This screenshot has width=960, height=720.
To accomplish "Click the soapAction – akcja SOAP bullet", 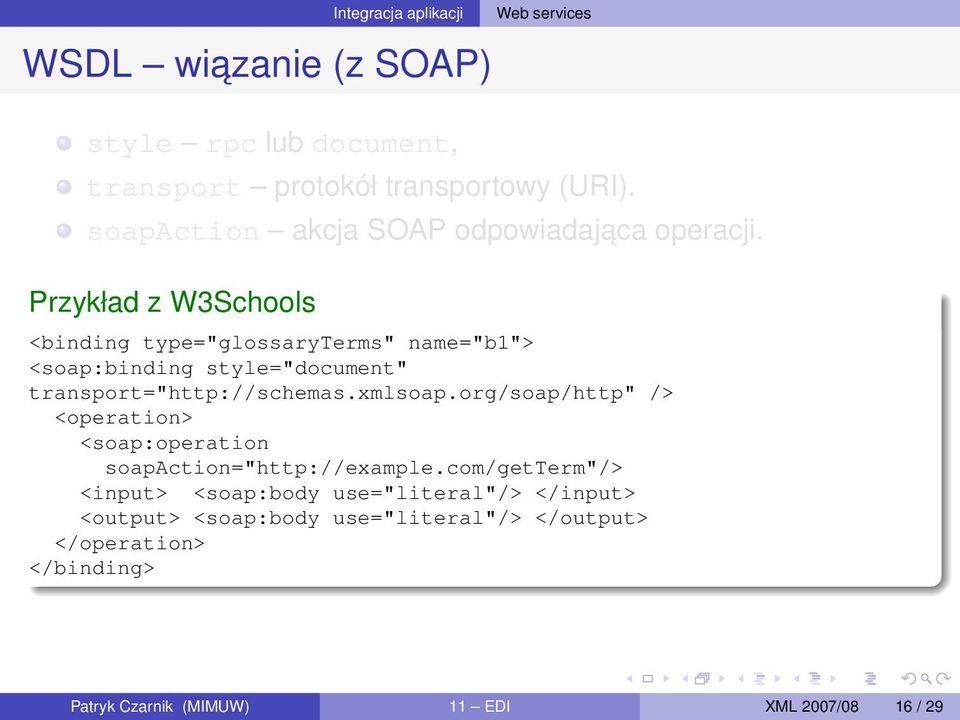I will click(x=425, y=231).
